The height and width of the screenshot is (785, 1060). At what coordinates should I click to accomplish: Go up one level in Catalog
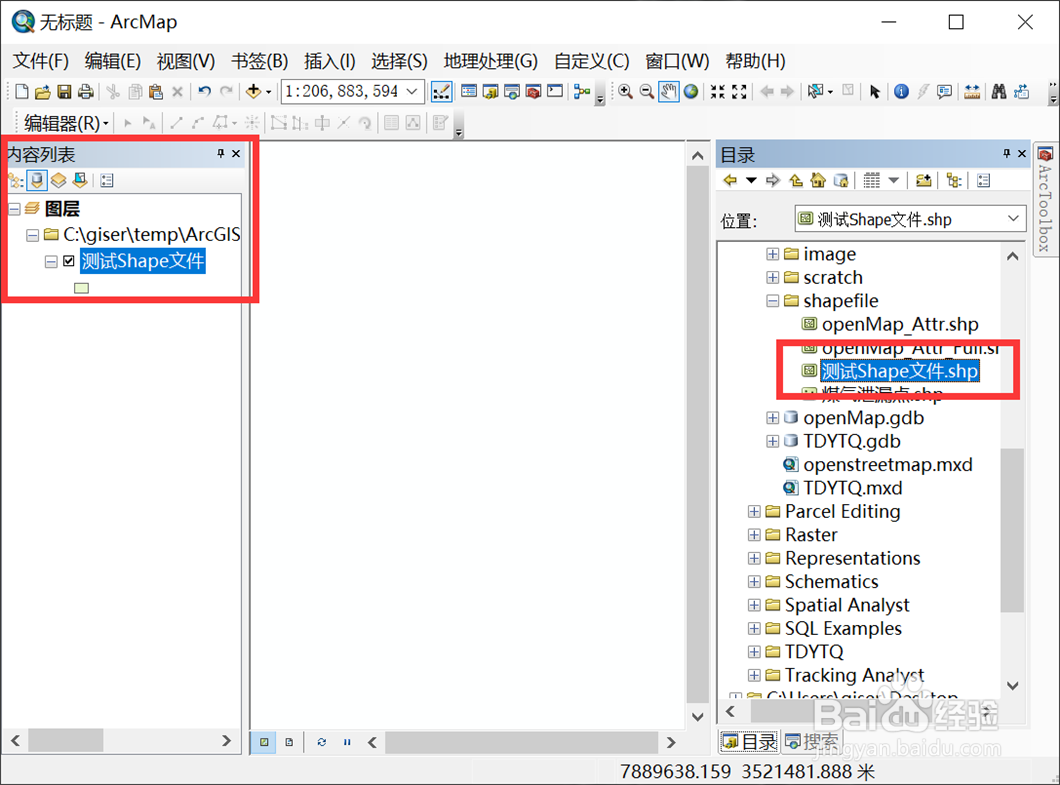pos(796,181)
